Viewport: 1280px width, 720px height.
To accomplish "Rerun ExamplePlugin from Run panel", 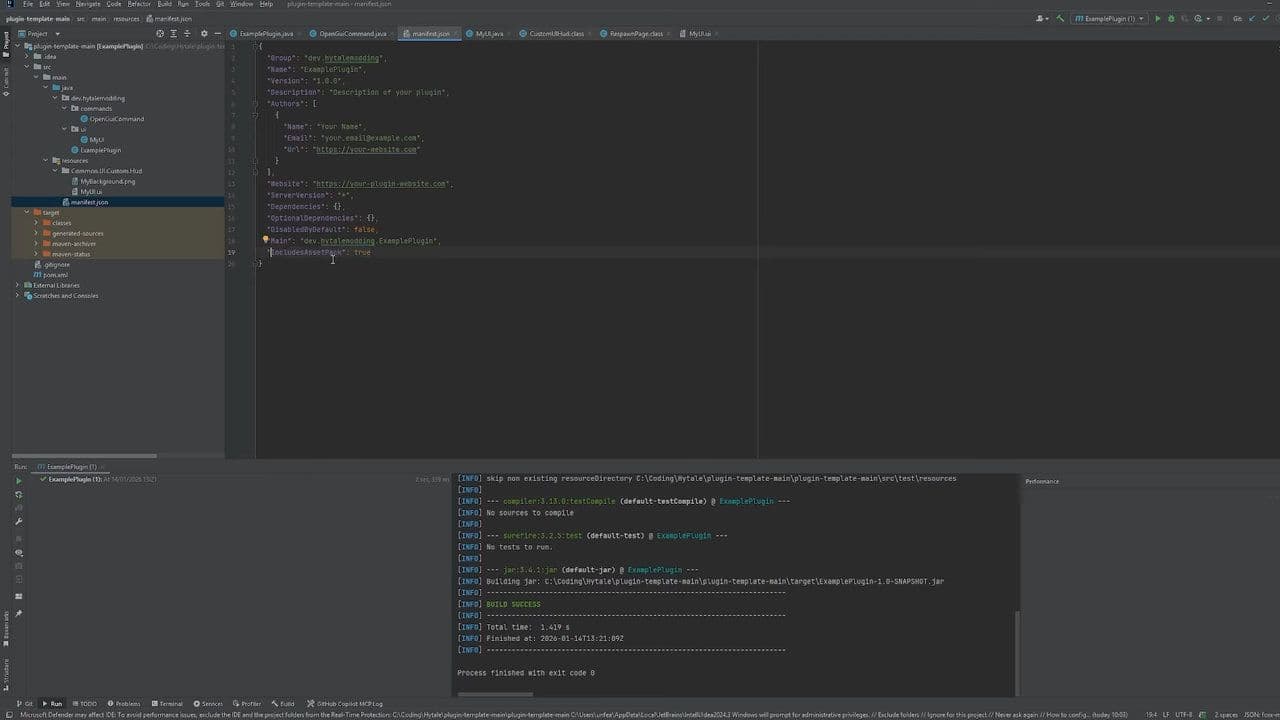I will coord(18,481).
